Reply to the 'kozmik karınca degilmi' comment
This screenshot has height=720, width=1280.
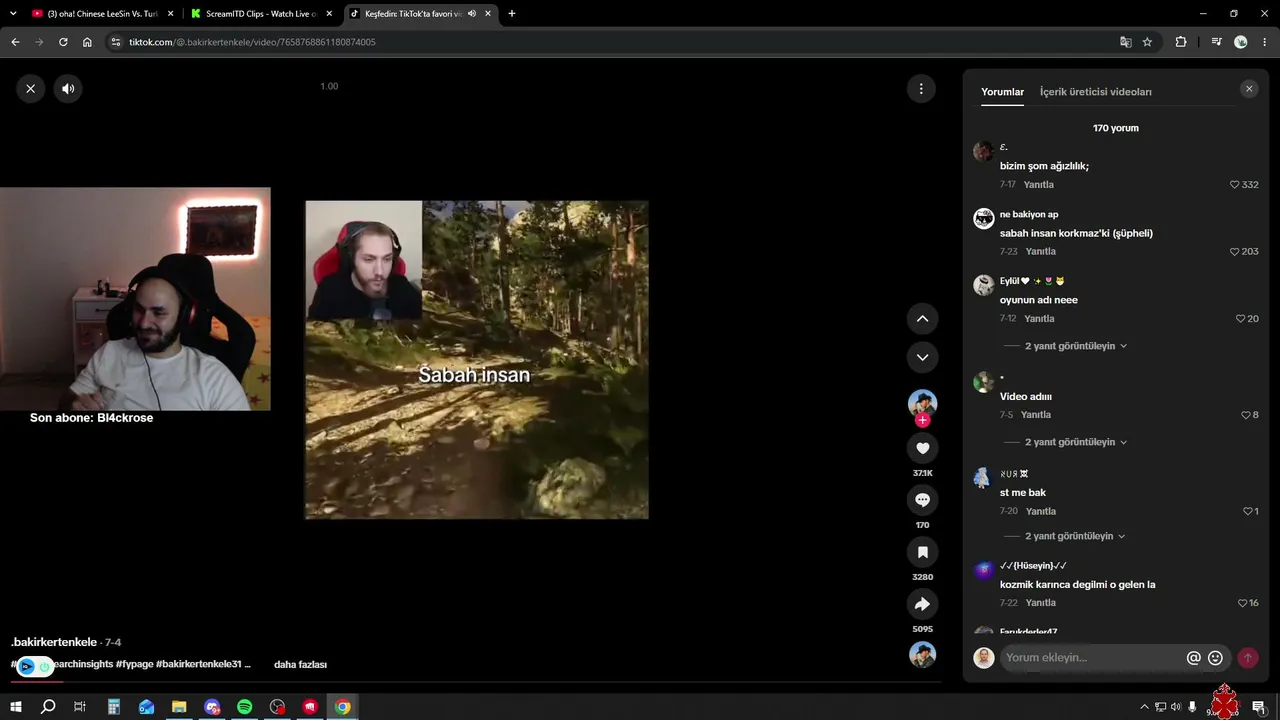click(1041, 603)
